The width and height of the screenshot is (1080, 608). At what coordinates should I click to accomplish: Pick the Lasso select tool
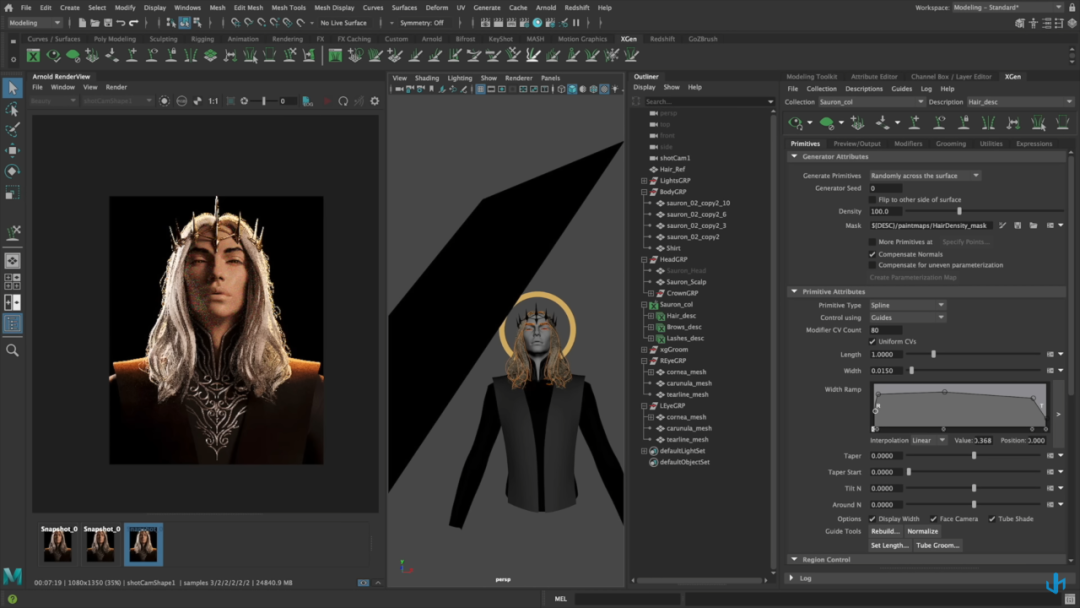pyautogui.click(x=12, y=109)
